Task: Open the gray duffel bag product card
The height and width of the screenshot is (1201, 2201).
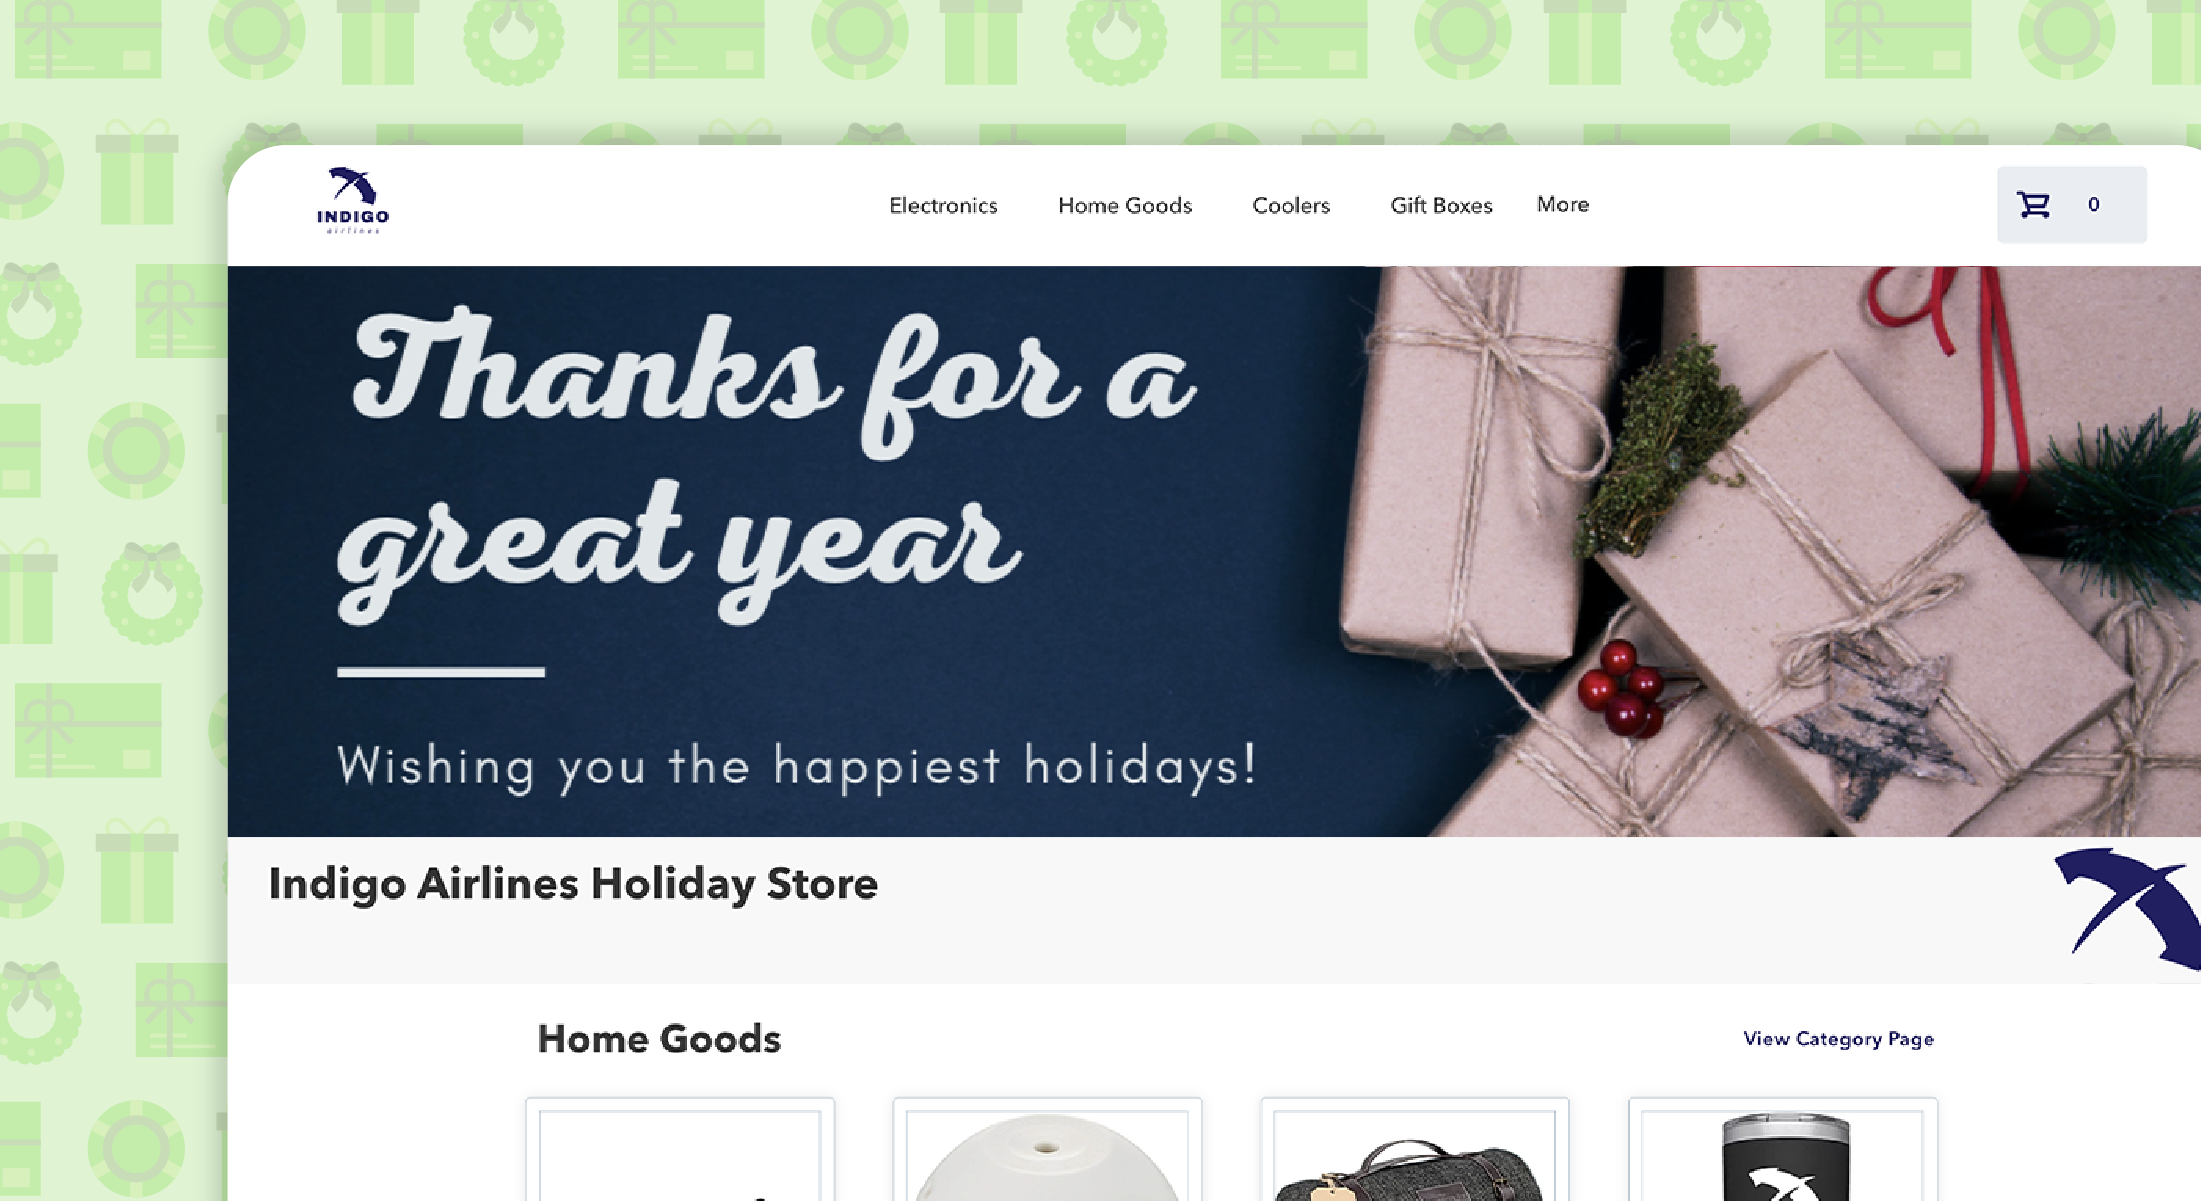Action: tap(1415, 1155)
